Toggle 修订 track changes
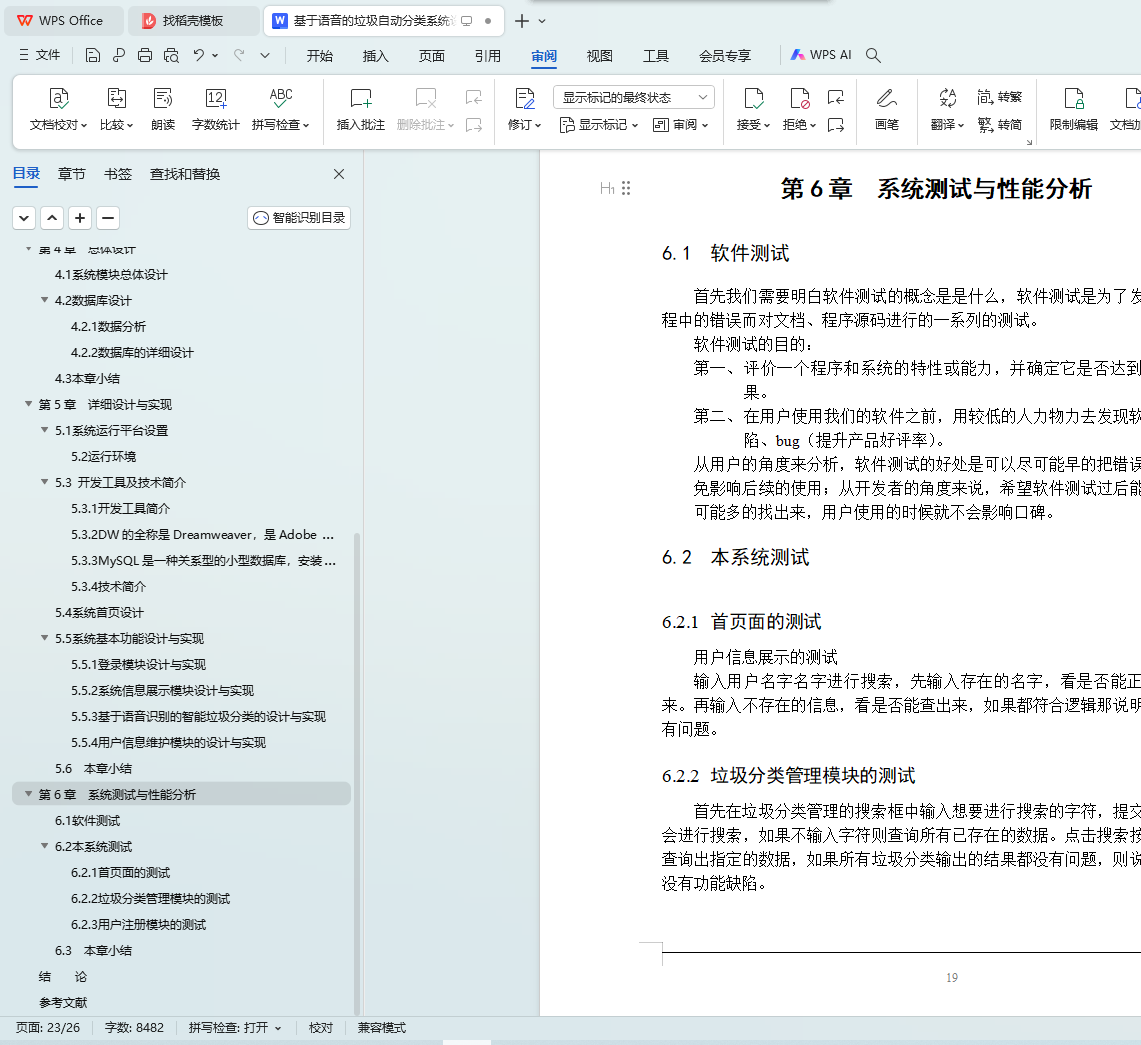Image resolution: width=1141 pixels, height=1045 pixels. point(525,109)
